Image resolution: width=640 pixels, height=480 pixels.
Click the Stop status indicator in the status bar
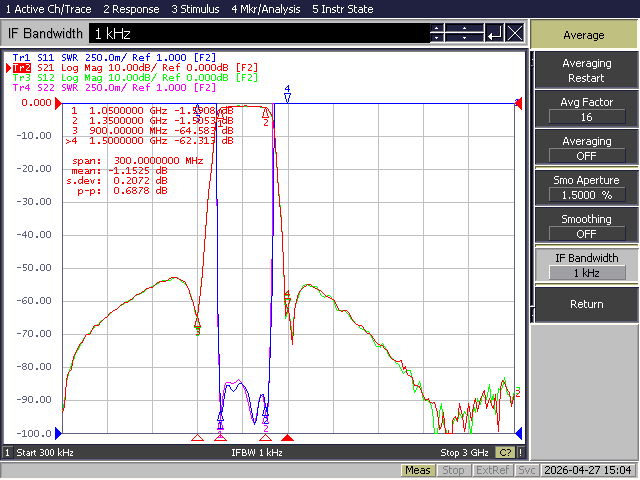click(453, 470)
